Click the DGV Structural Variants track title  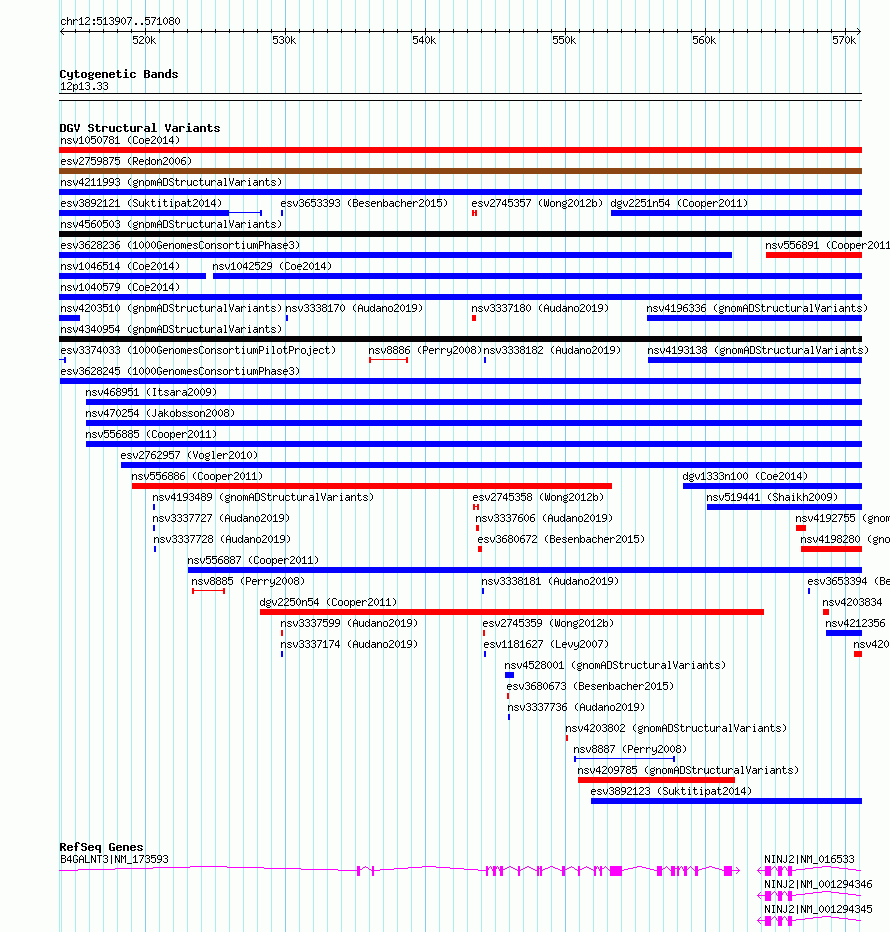[140, 128]
